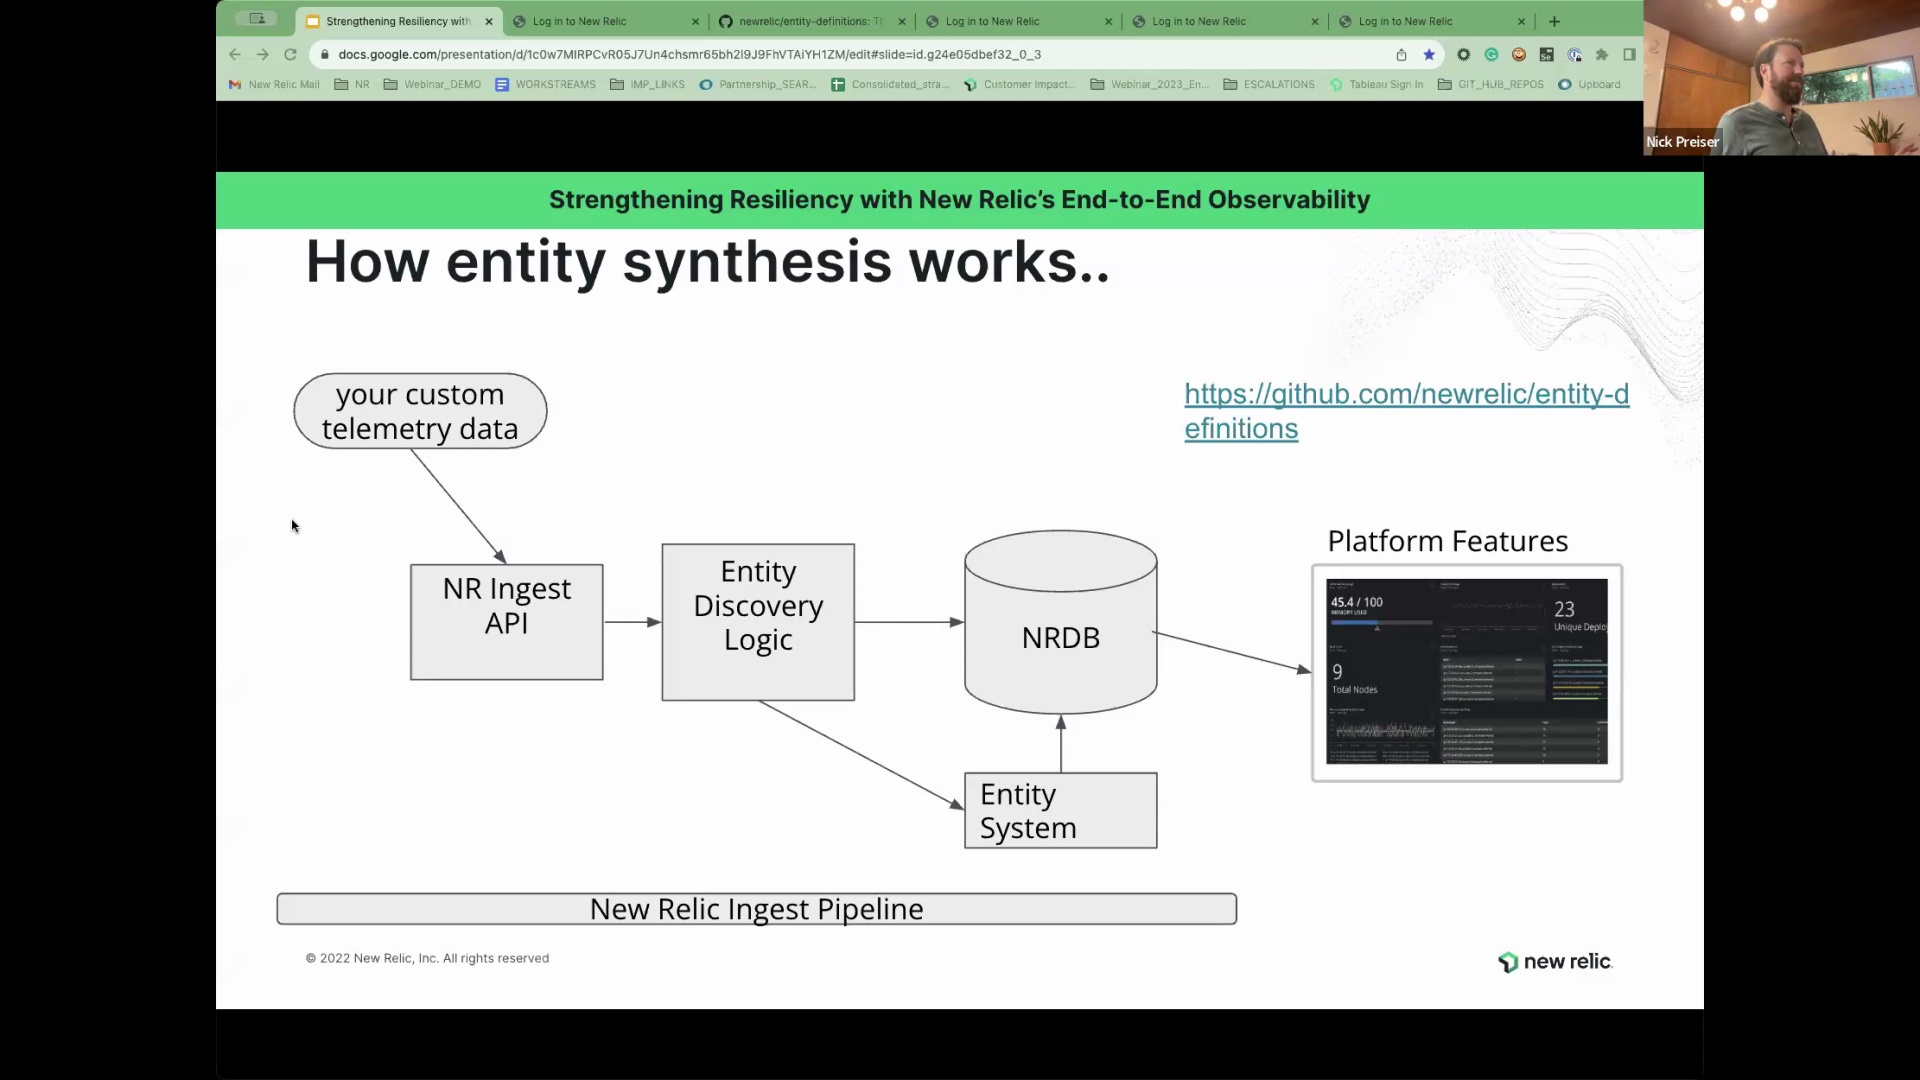The width and height of the screenshot is (1920, 1080).
Task: Open the WORKSTREAMS bookmark
Action: (545, 84)
